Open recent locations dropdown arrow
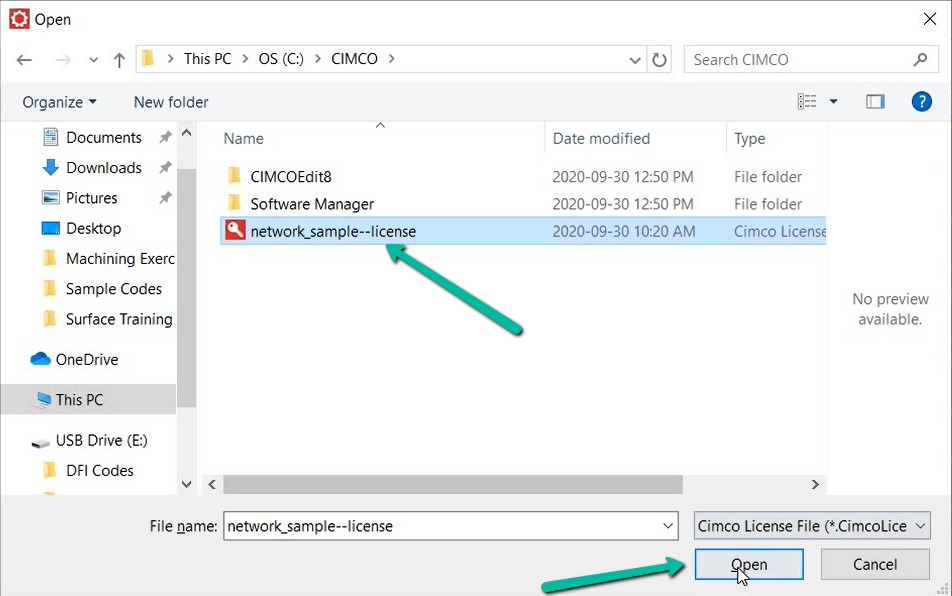Screen dimensions: 952x596 (93, 60)
